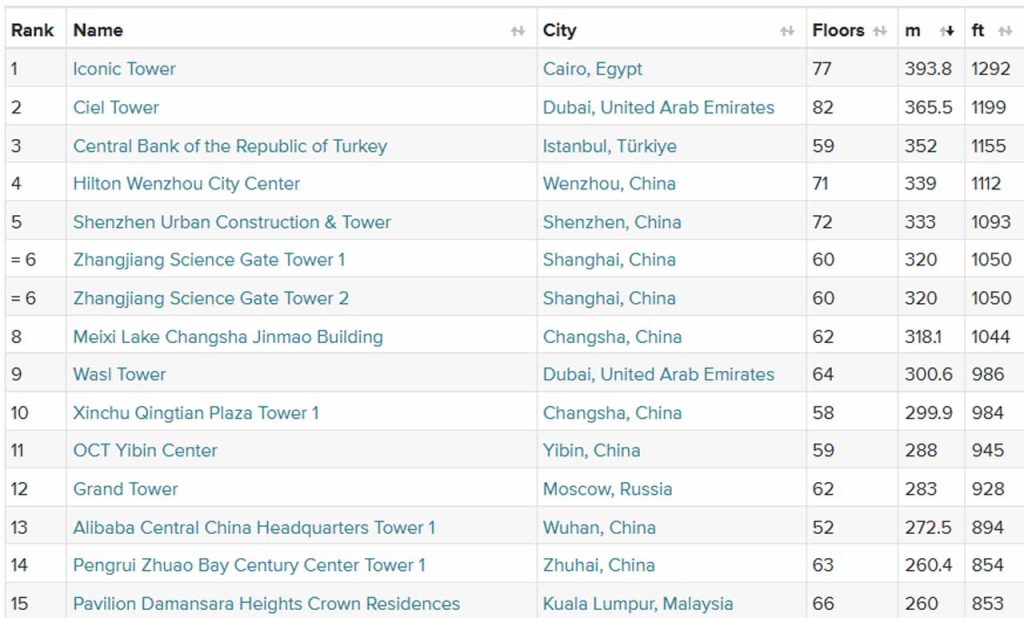Click the Zhuhai, China city link
Screen dimensions: 1024x618
(598, 564)
